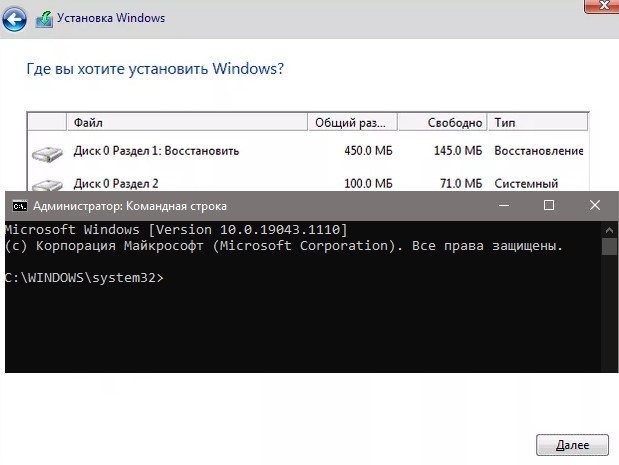
Task: Click the Администратор: Командная строка title
Action: (130, 206)
